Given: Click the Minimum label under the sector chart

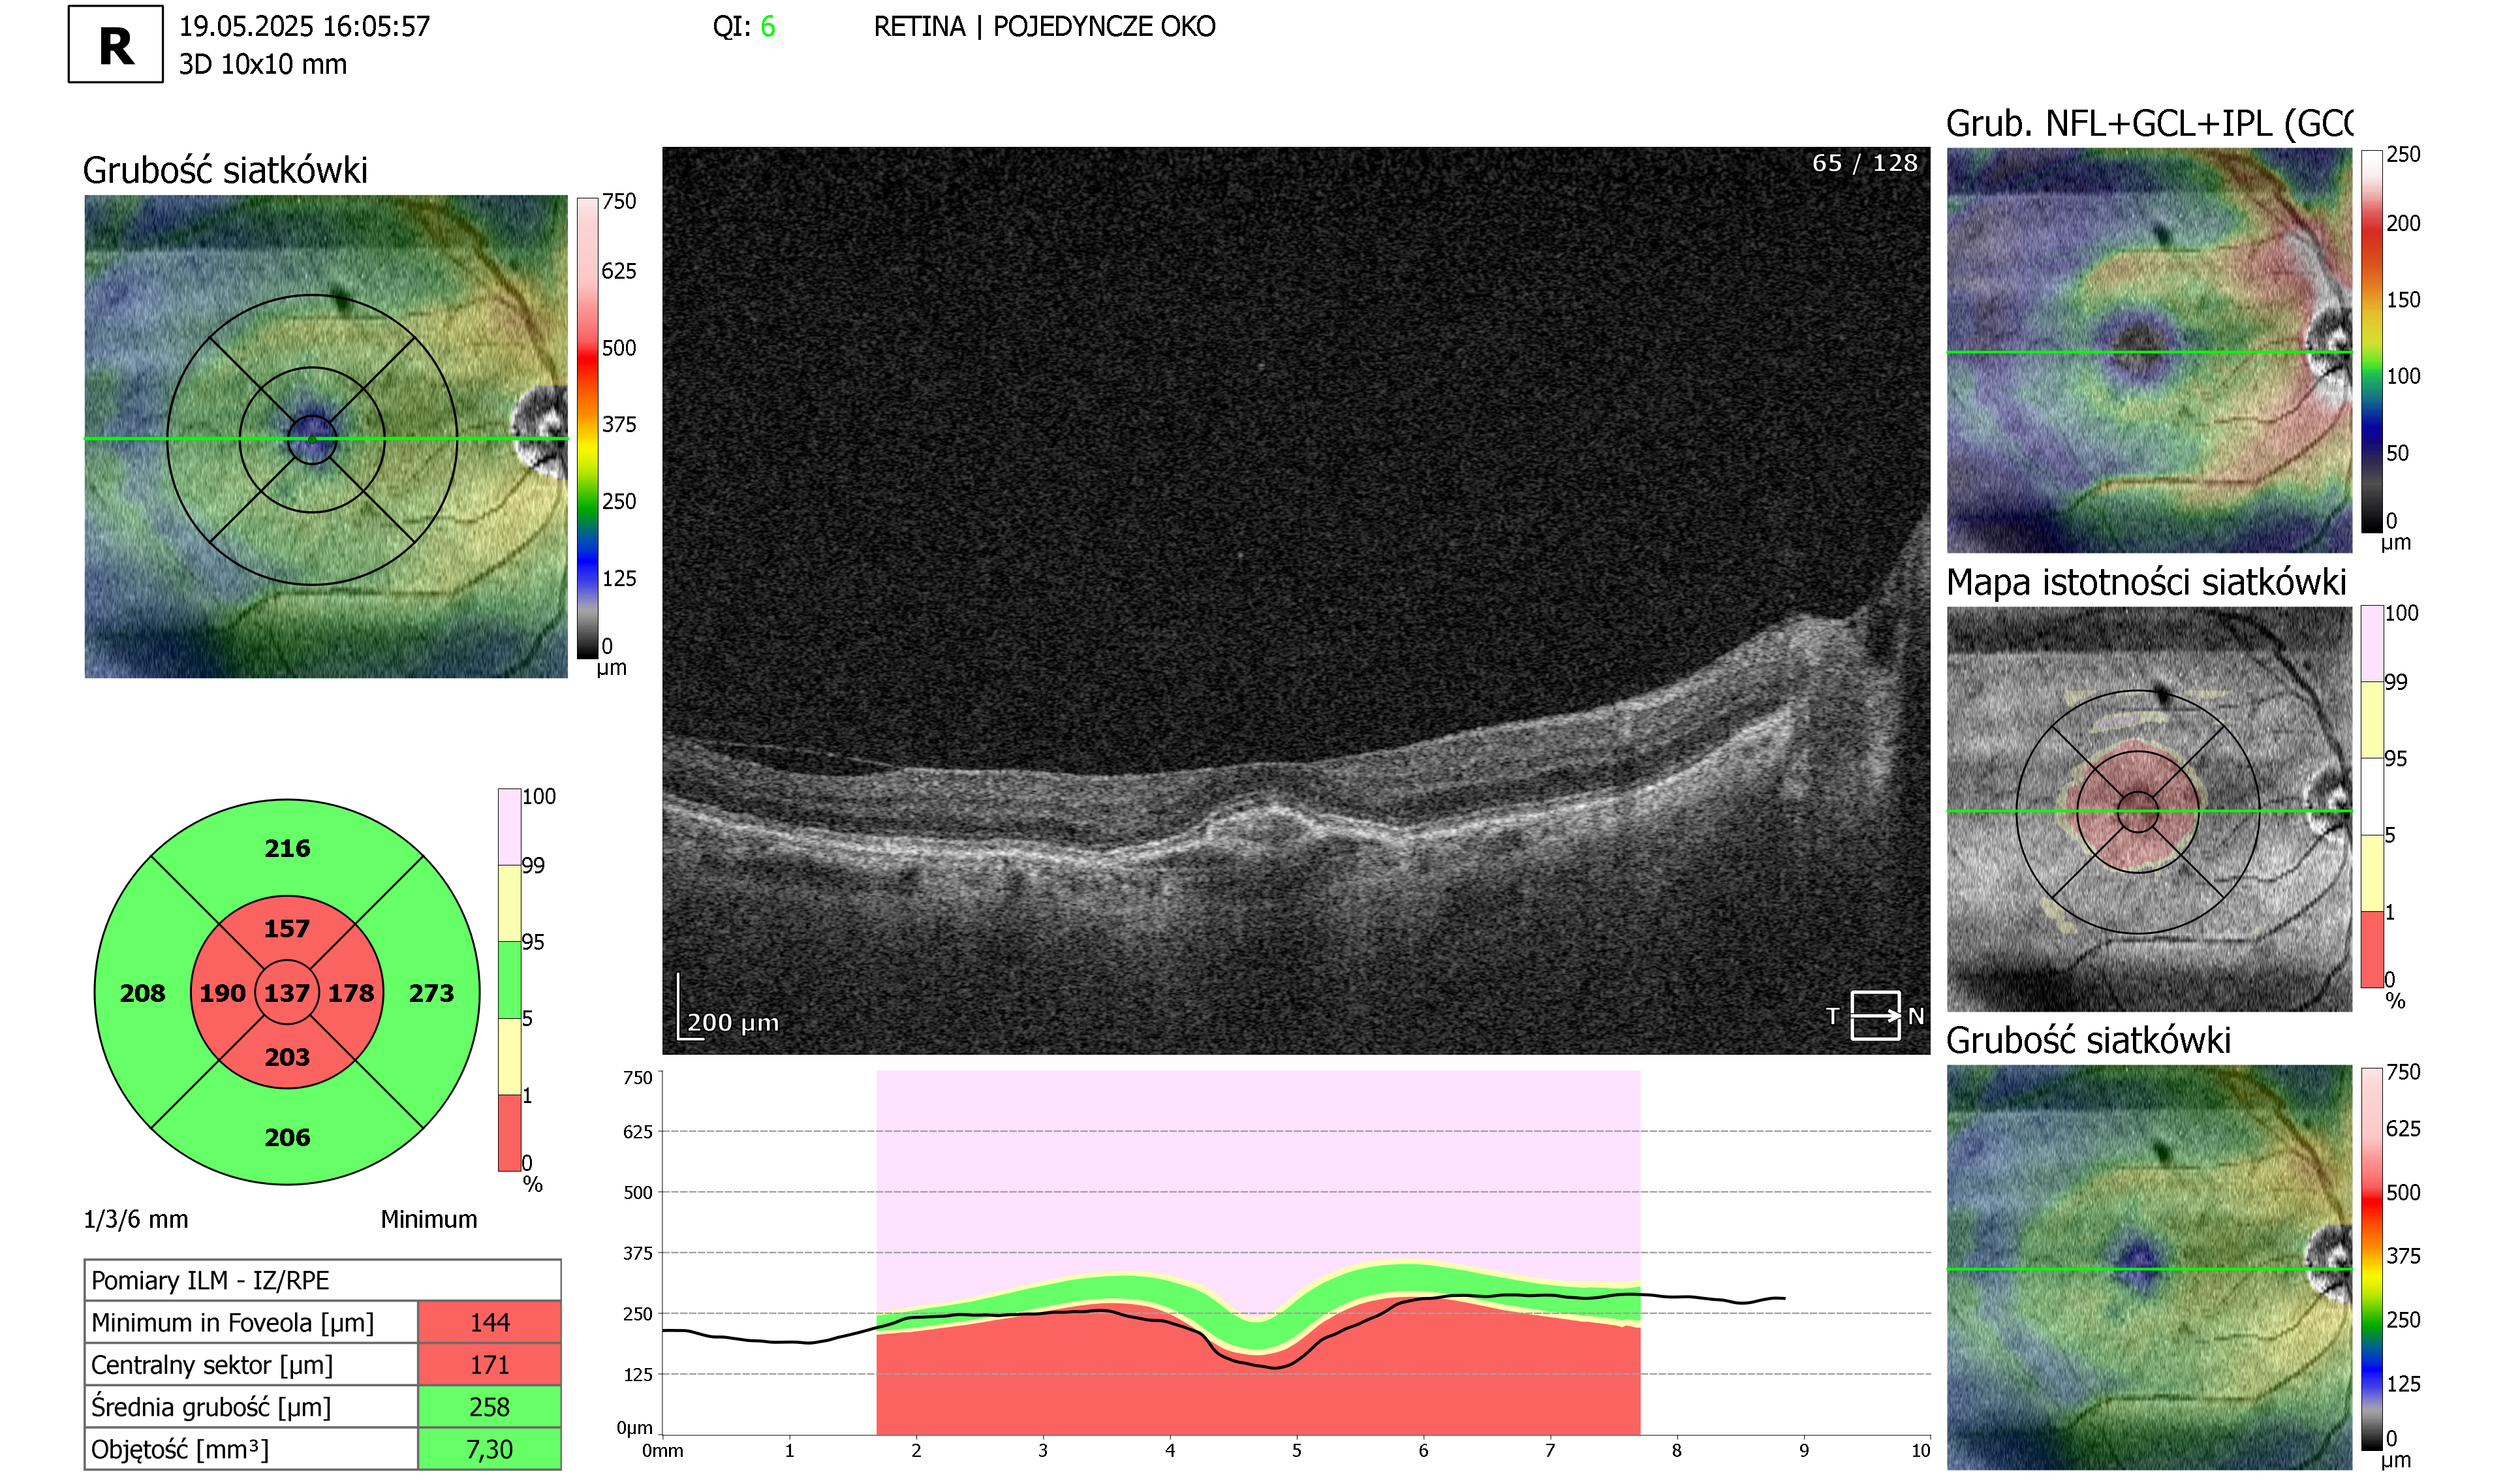Looking at the screenshot, I should point(429,1219).
